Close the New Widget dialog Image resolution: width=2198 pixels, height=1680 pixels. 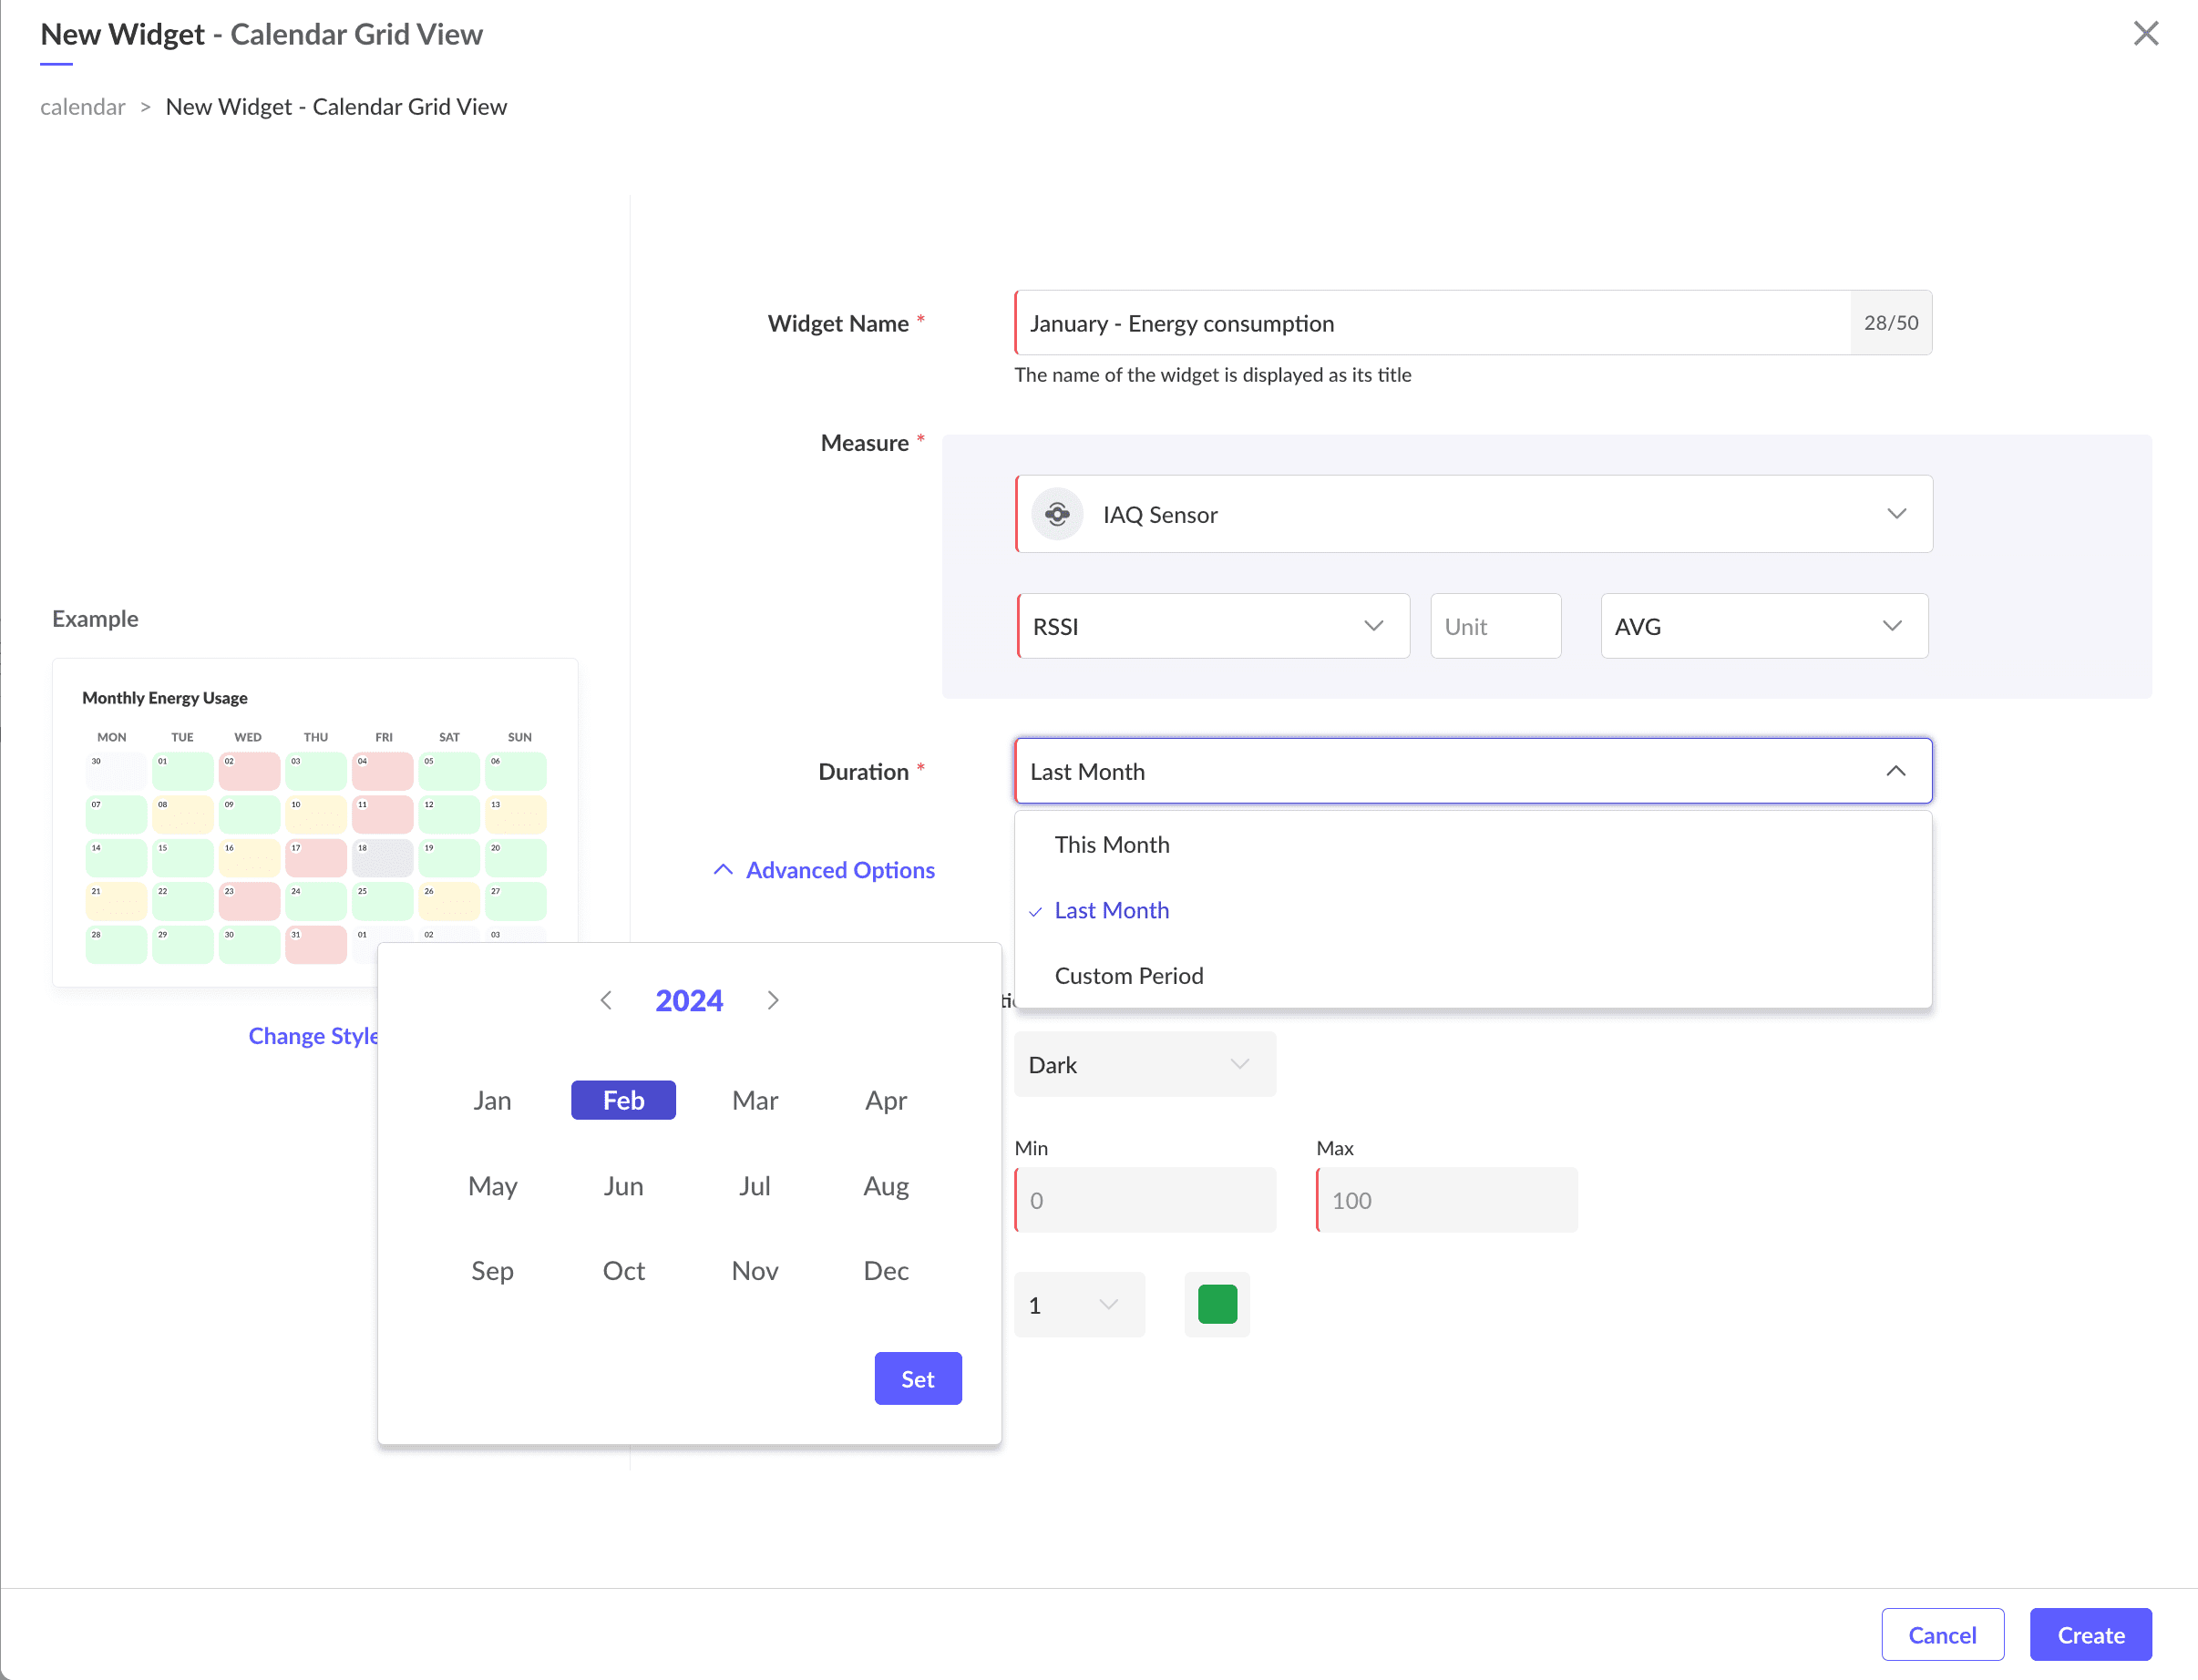point(2145,34)
